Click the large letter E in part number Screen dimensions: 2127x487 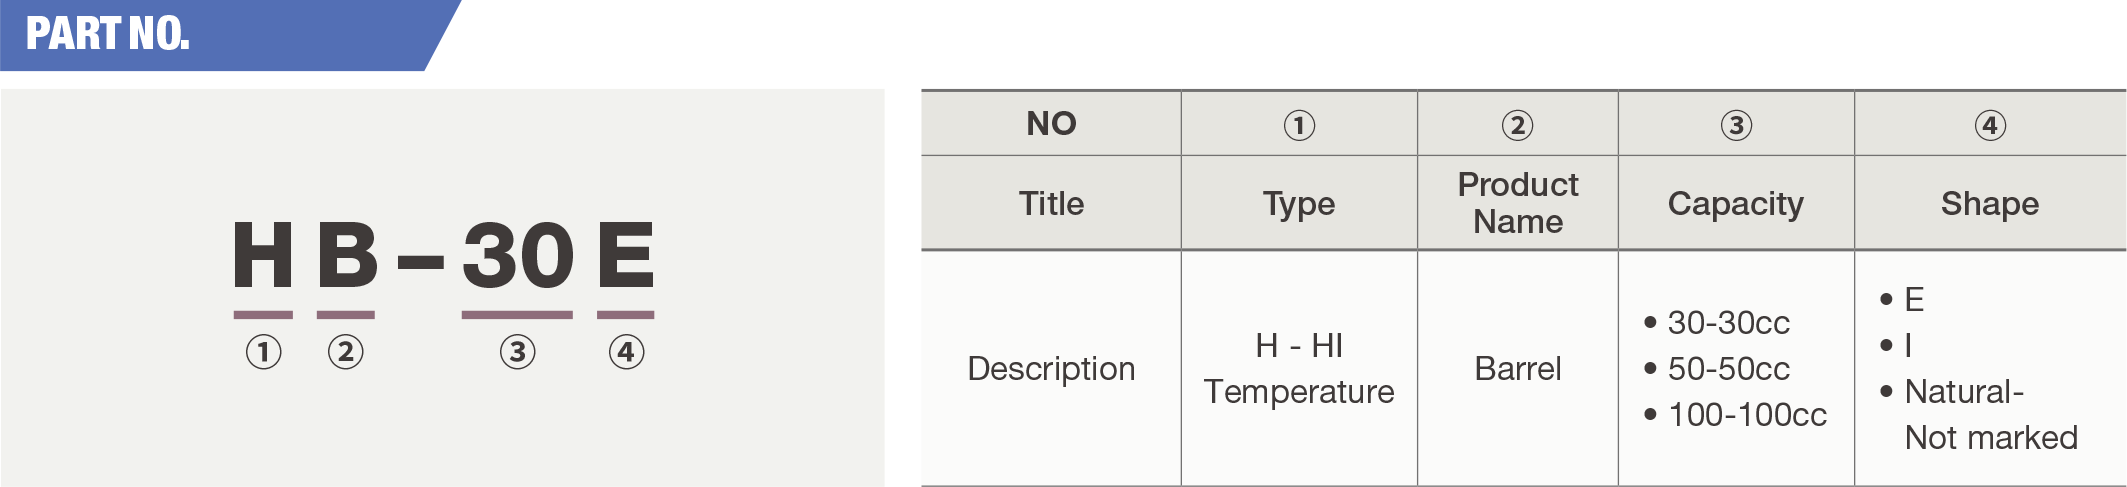coord(625,255)
